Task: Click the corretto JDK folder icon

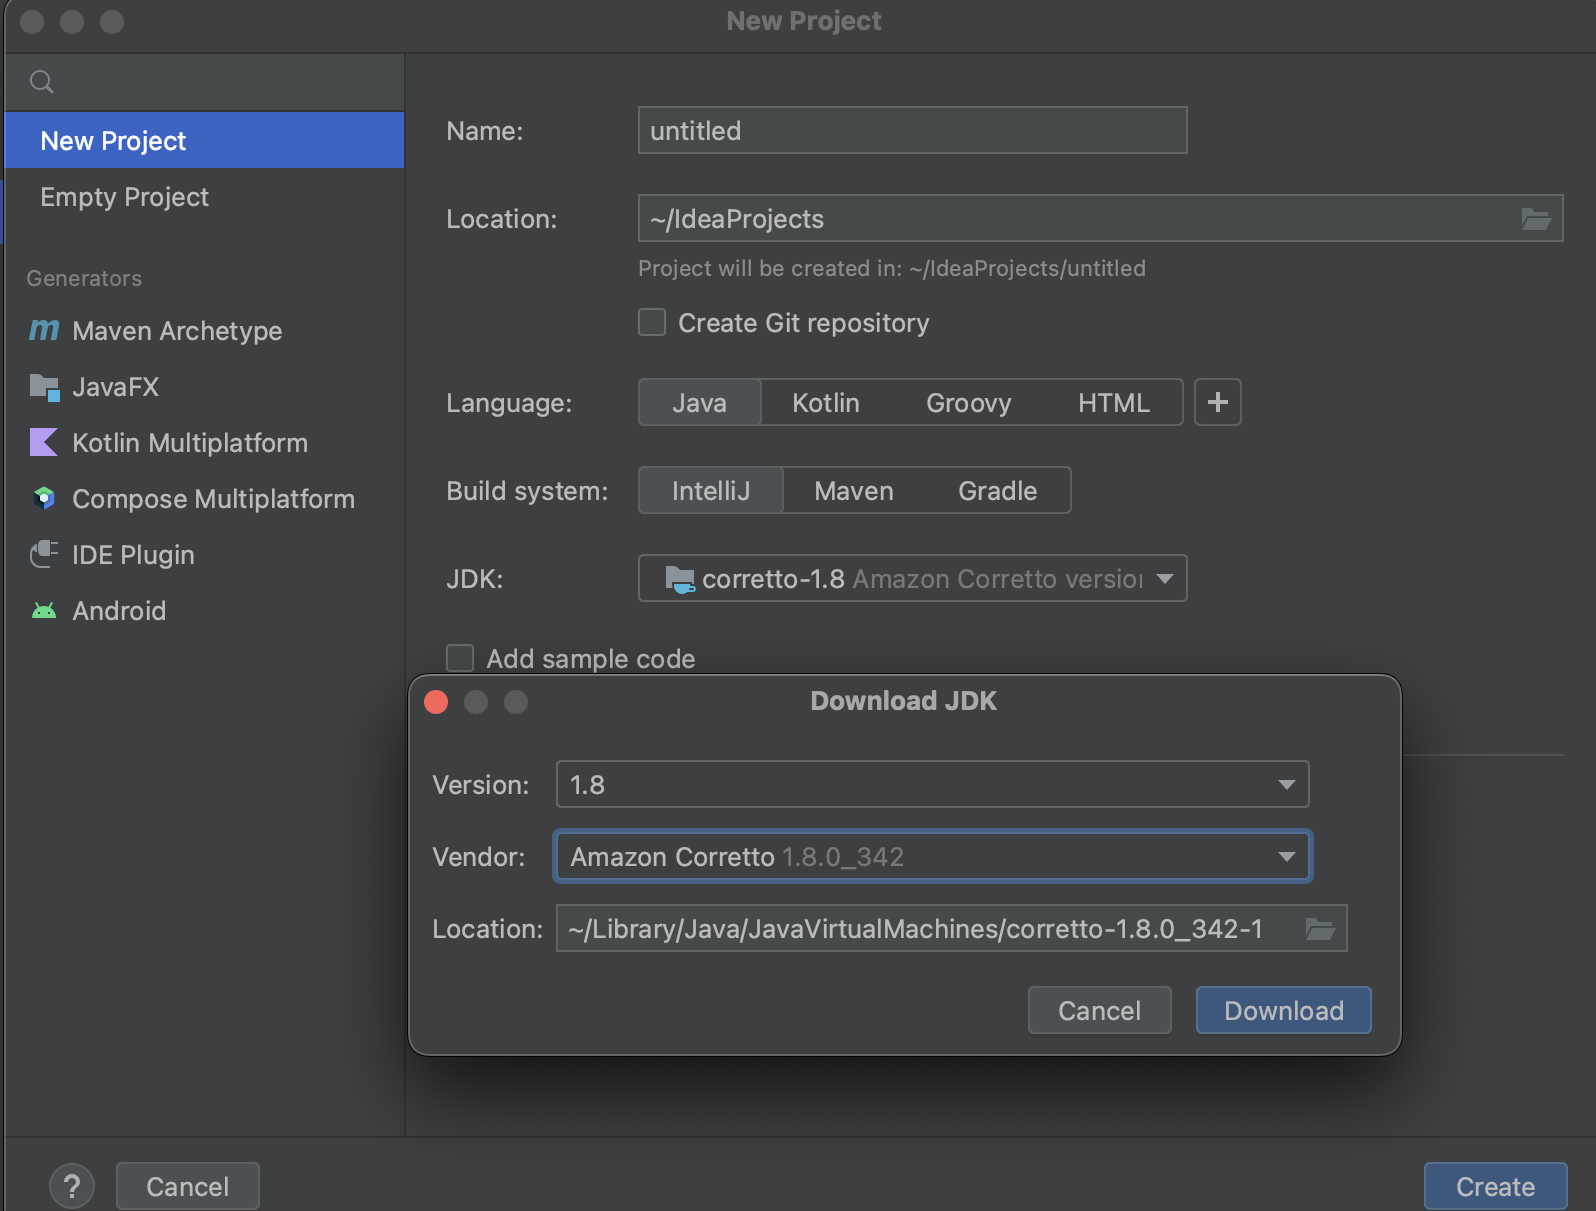Action: tap(680, 579)
